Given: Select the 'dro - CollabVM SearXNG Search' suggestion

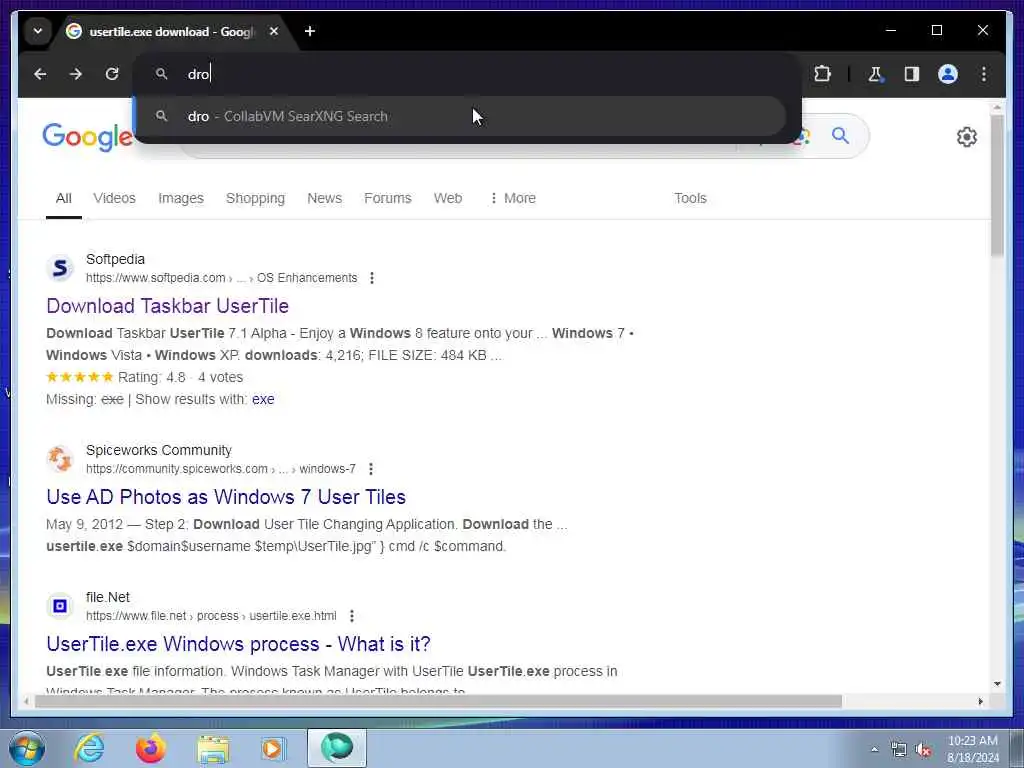Looking at the screenshot, I should point(460,116).
